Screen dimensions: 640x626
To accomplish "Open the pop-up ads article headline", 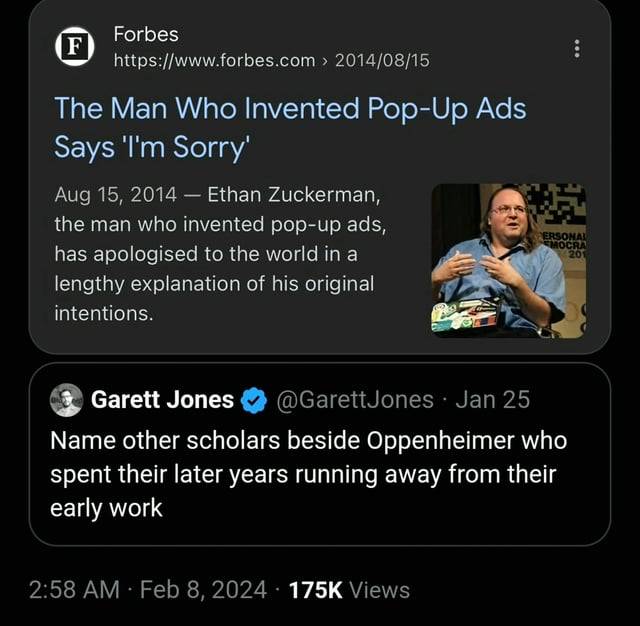I will coord(290,108).
